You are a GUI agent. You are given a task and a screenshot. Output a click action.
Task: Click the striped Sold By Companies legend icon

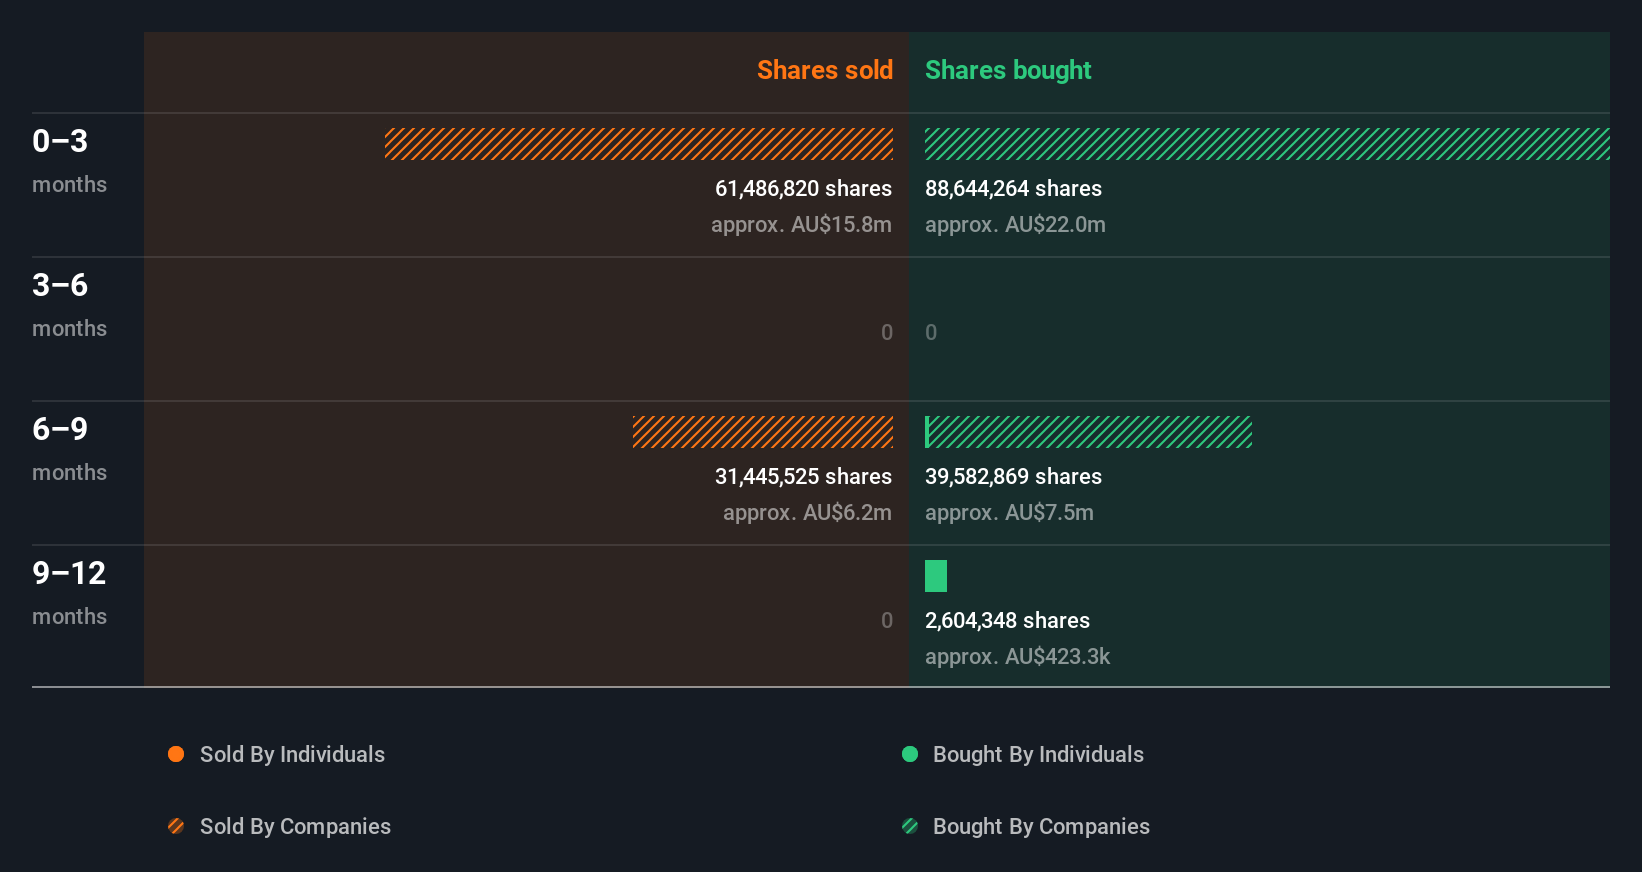176,826
